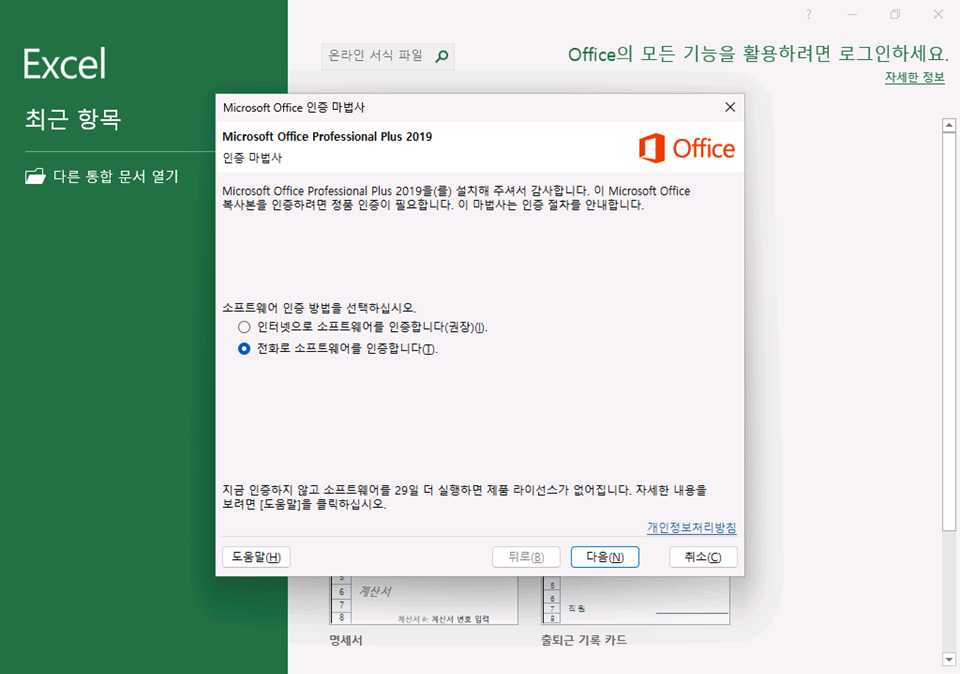Open the 출퇴근 기록 카드 template thumbnail
960x674 pixels.
(636, 601)
